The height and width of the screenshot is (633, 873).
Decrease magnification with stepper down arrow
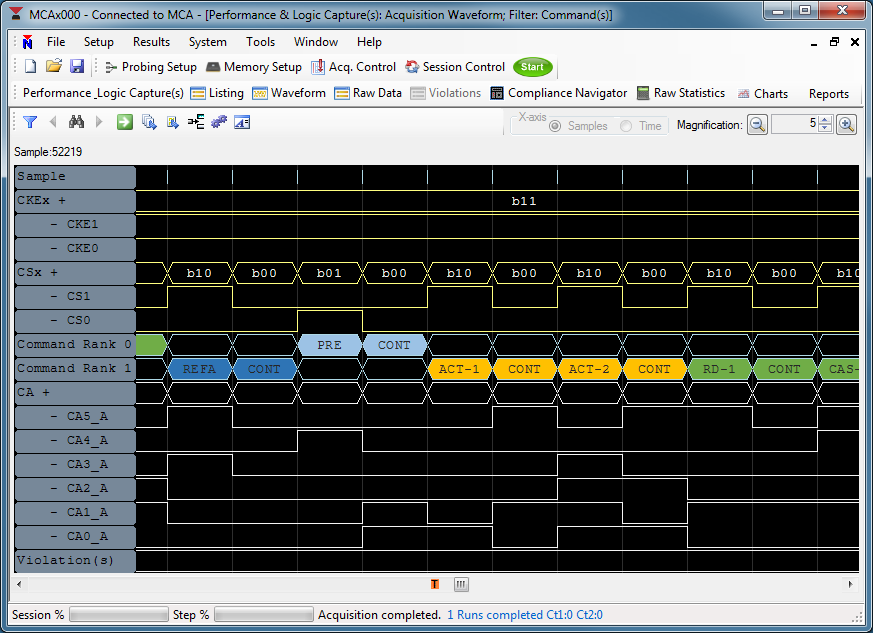[826, 129]
